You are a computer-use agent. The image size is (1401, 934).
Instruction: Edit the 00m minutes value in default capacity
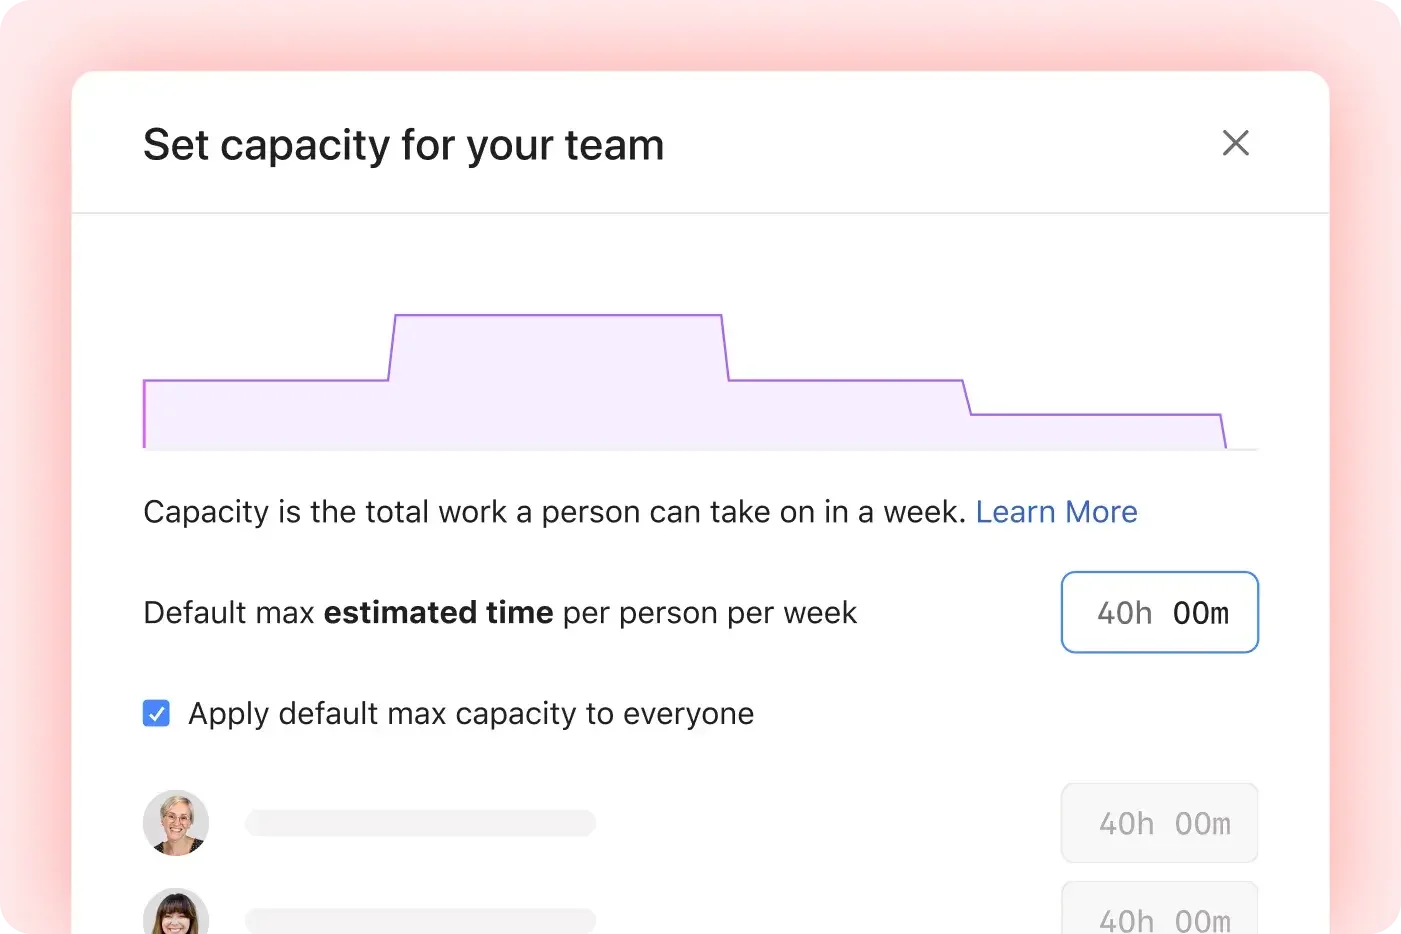[1201, 612]
